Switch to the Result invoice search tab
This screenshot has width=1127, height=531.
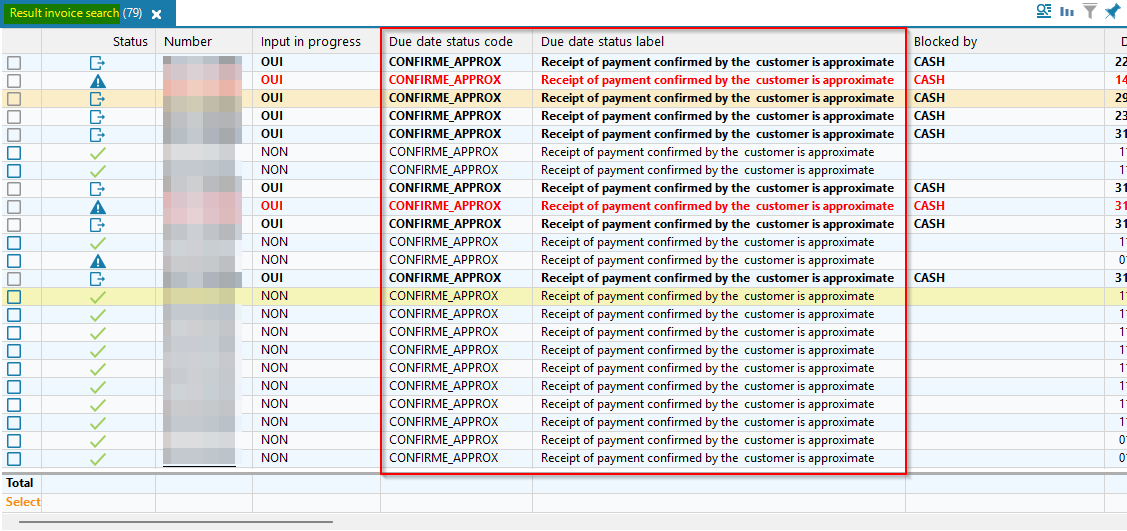point(64,13)
